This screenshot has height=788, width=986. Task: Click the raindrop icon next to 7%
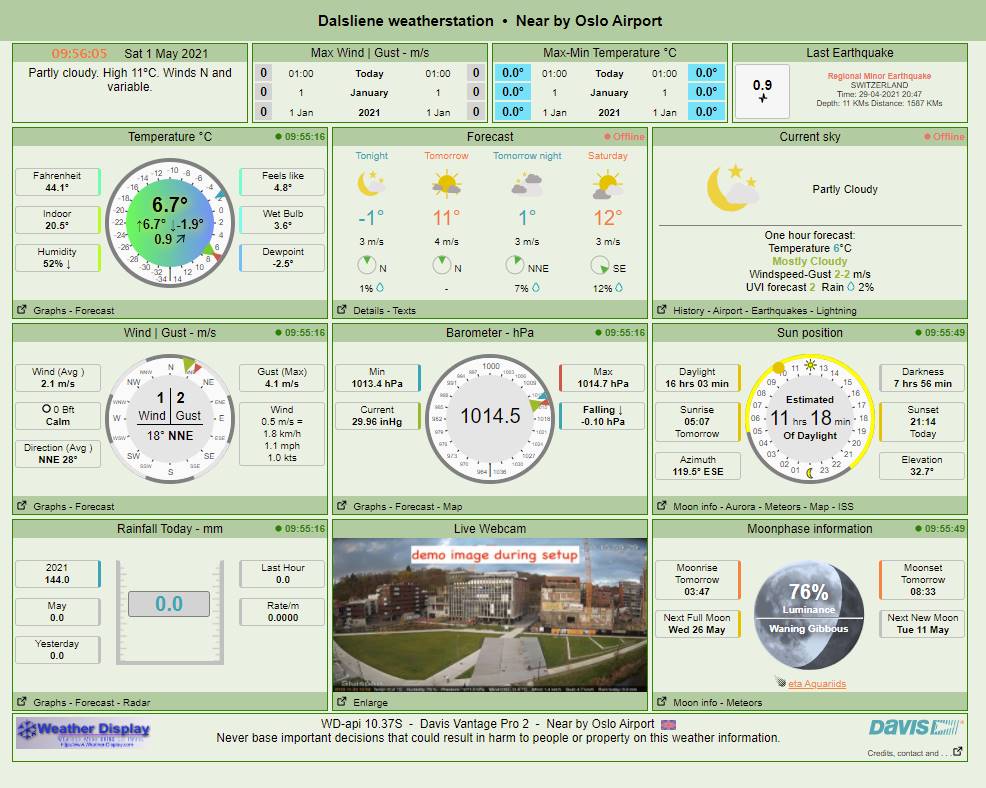[536, 288]
